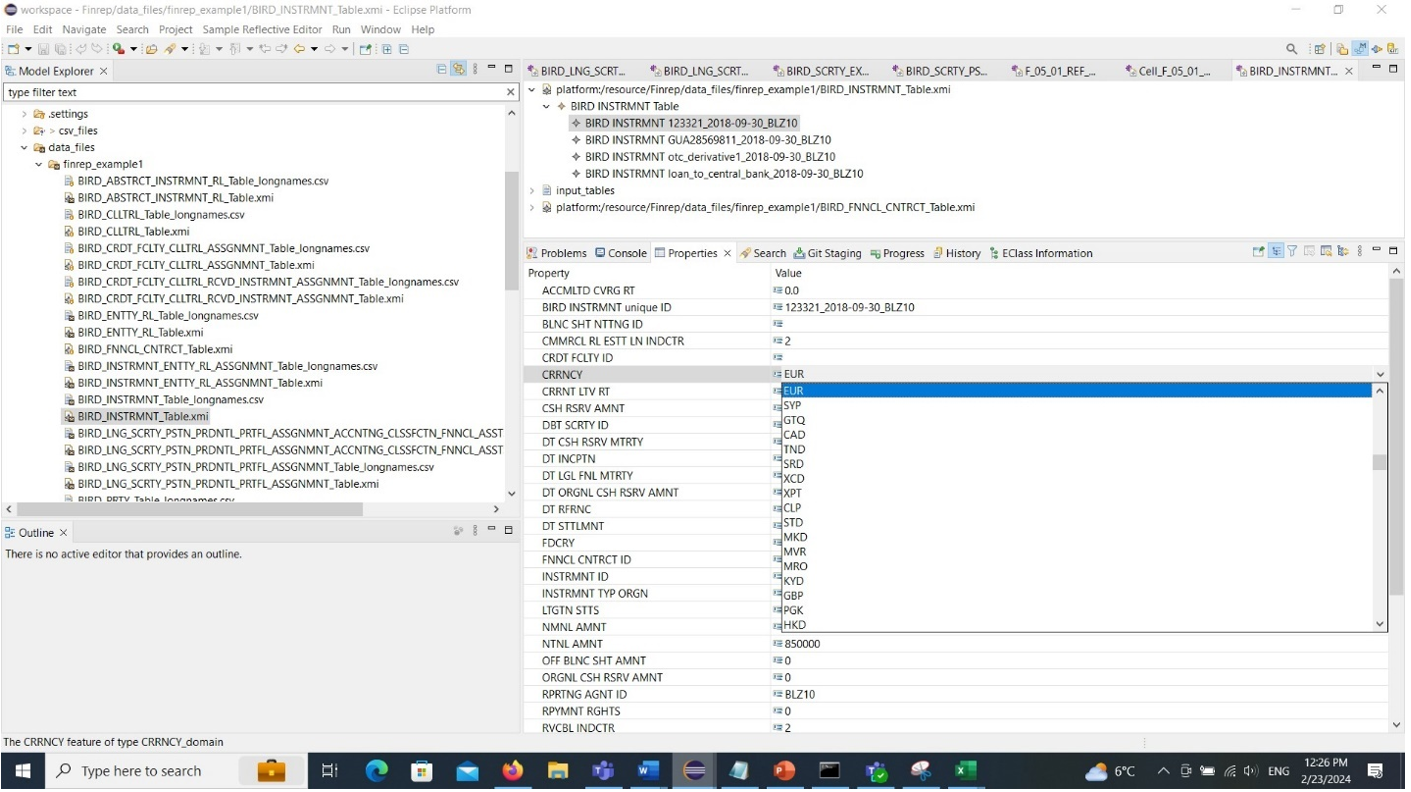
Task: Collapse All items in Model Explorer
Action: coord(441,70)
